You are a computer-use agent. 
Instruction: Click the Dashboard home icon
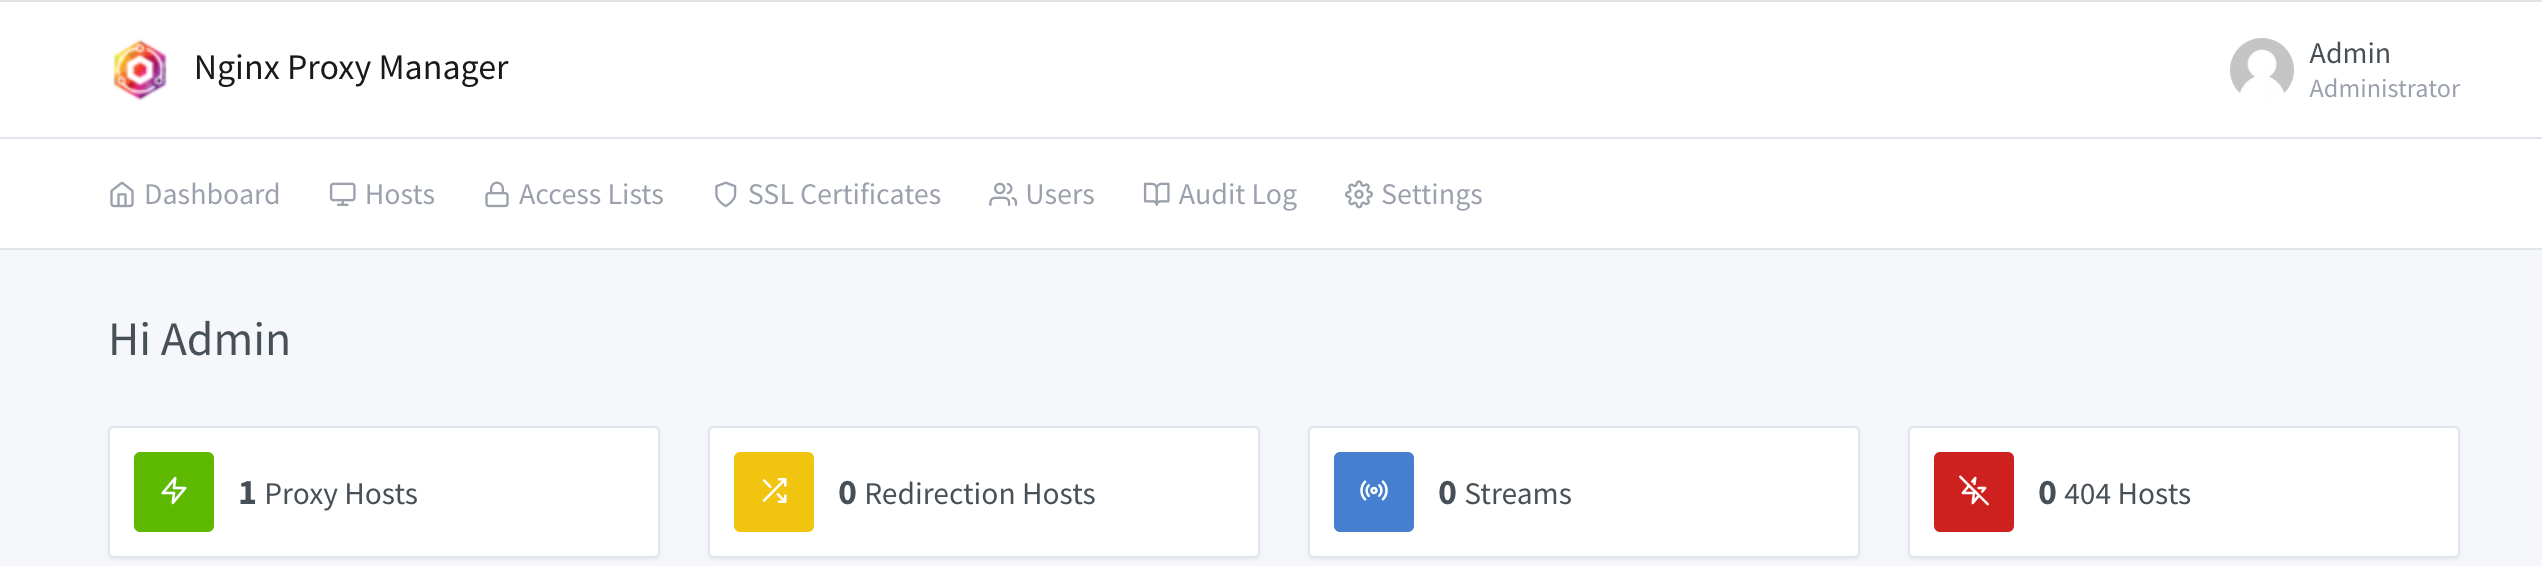tap(122, 195)
